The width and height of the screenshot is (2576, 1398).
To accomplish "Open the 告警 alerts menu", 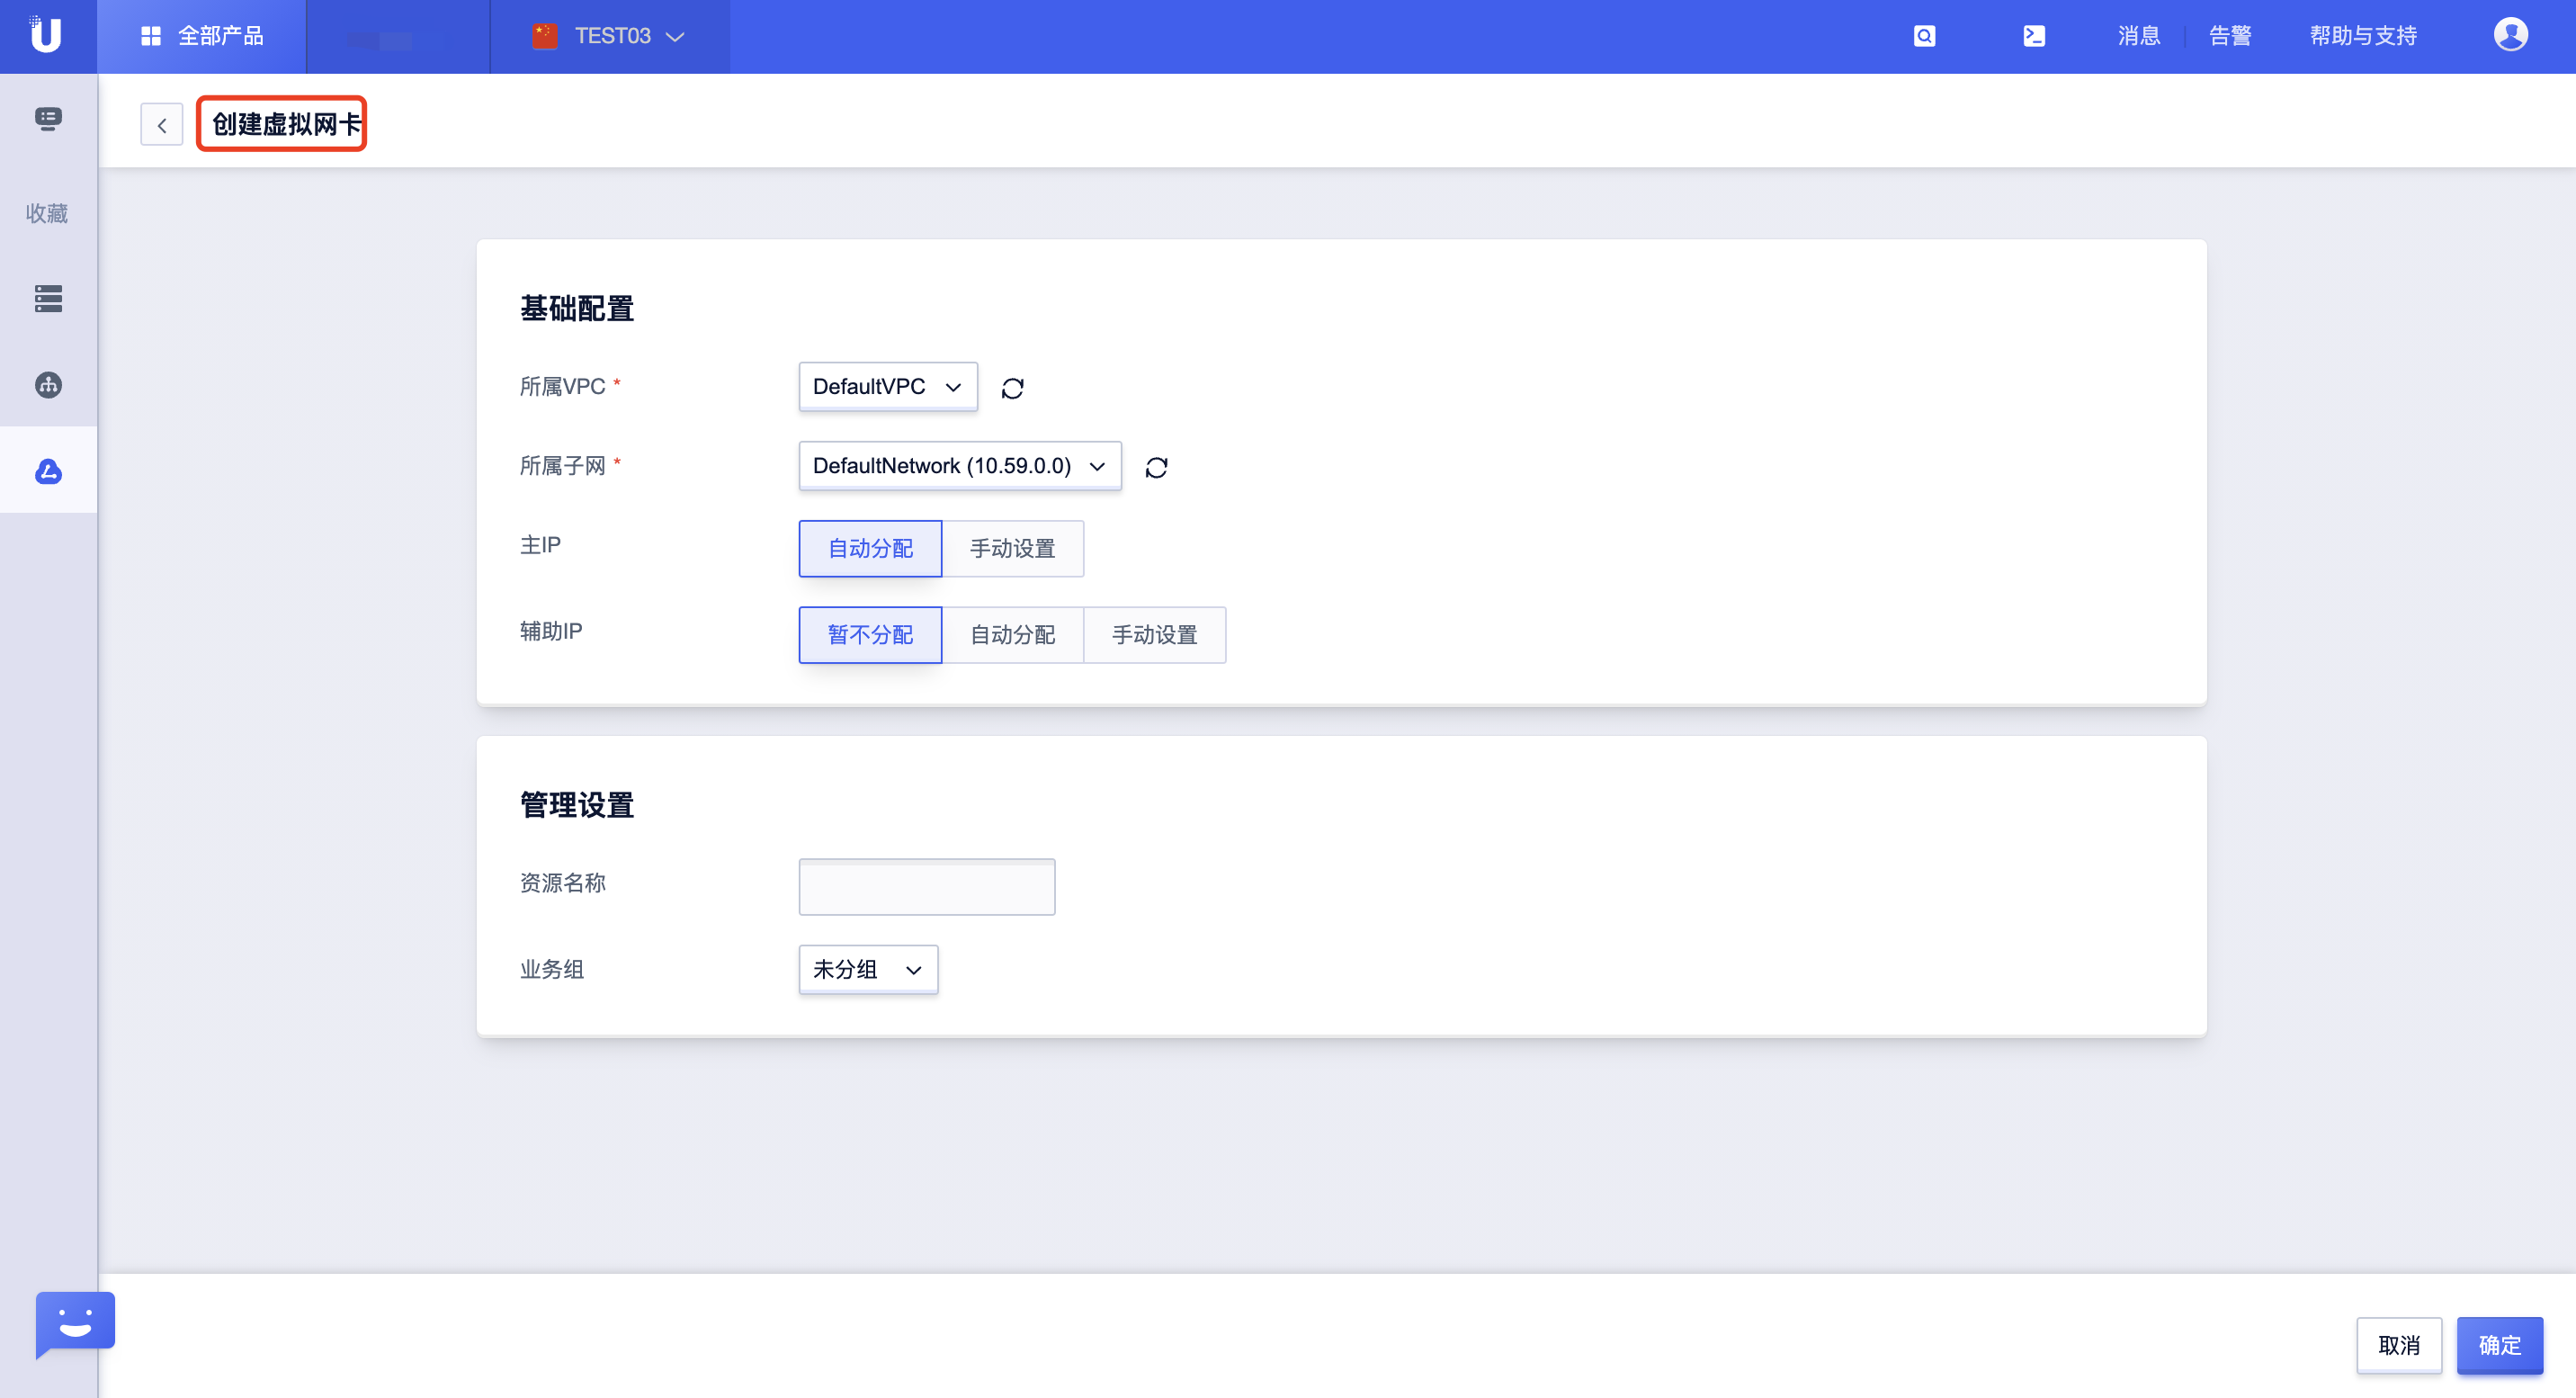I will pyautogui.click(x=2229, y=36).
